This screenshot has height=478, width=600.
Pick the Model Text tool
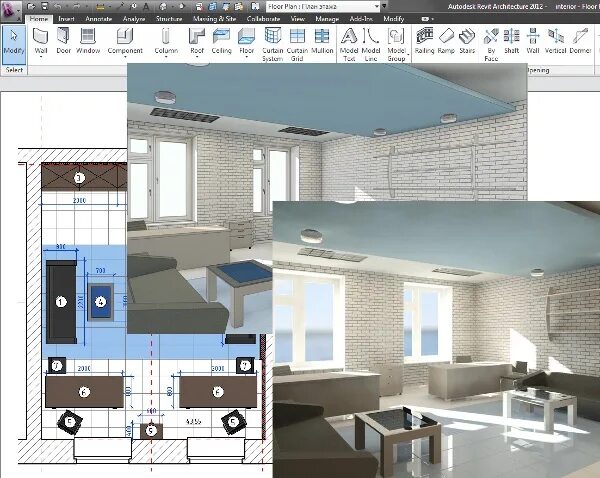tap(349, 44)
